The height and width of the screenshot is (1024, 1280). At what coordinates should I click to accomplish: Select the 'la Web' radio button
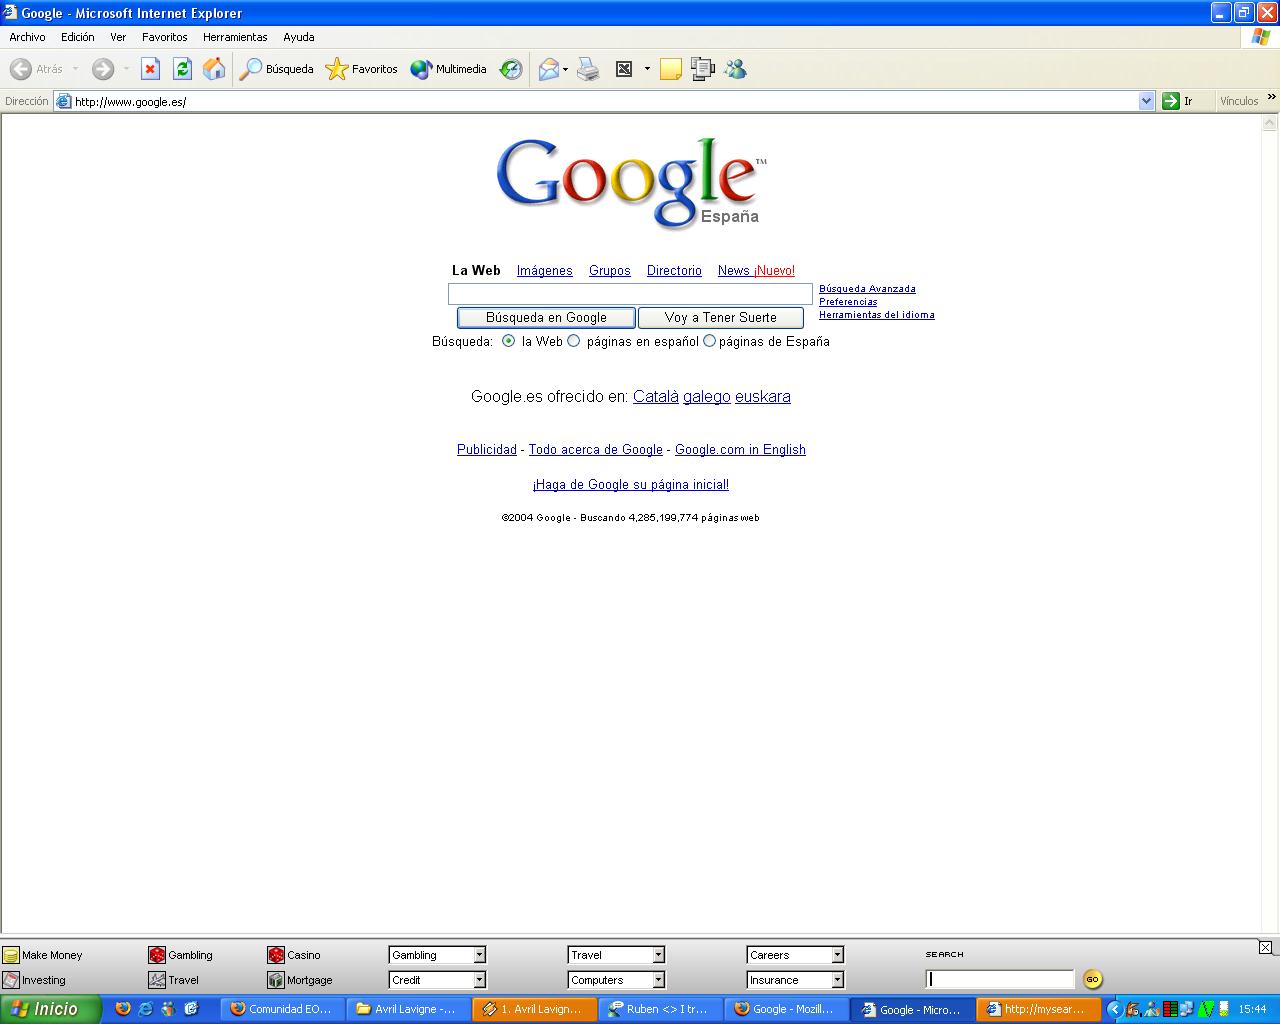509,341
